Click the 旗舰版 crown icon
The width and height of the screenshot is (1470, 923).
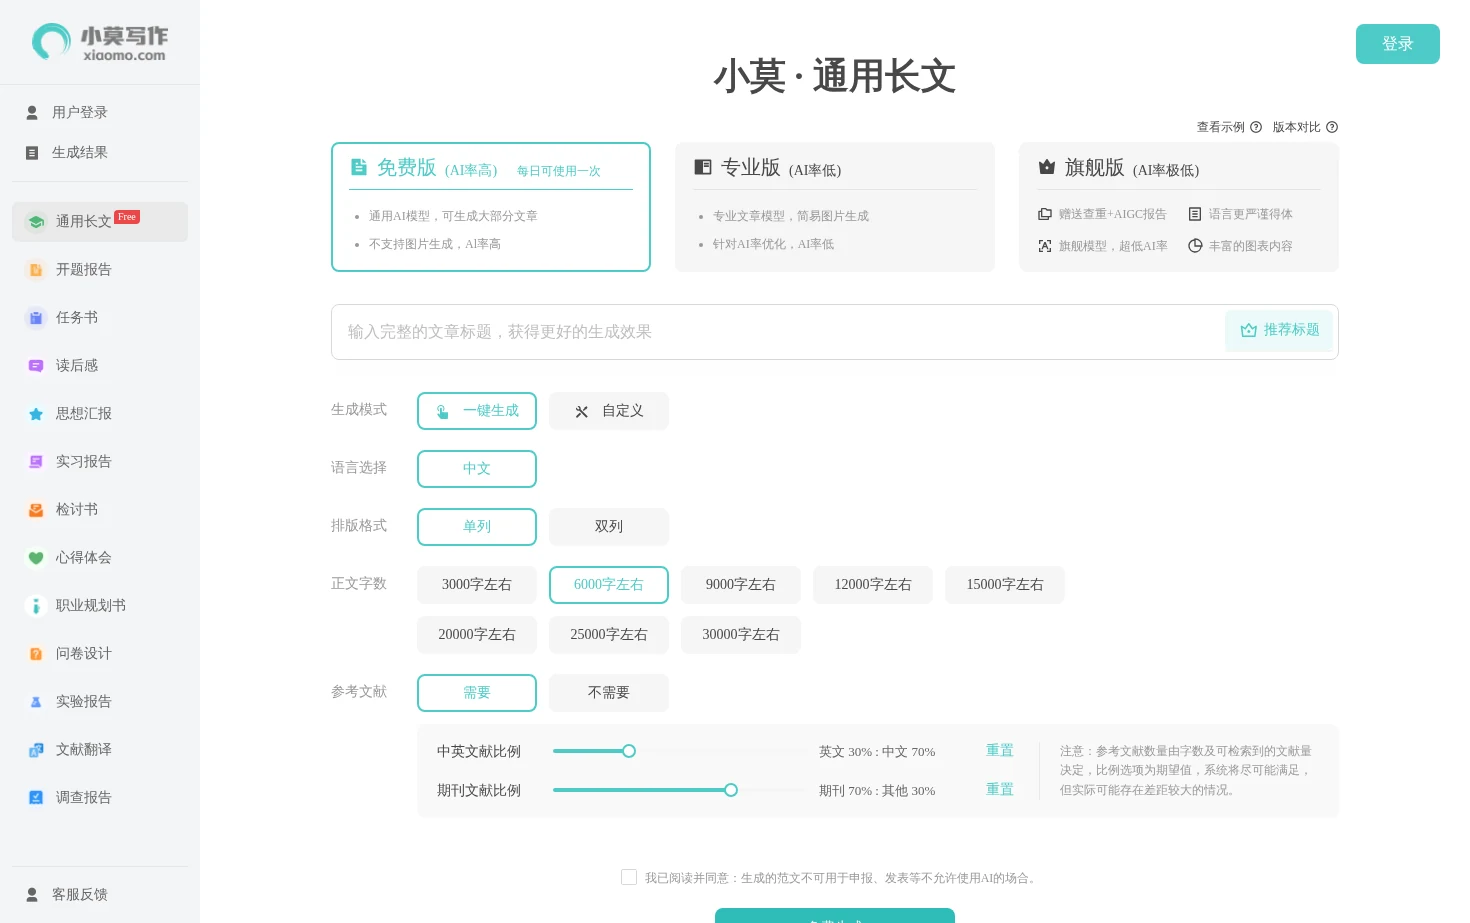click(x=1047, y=167)
